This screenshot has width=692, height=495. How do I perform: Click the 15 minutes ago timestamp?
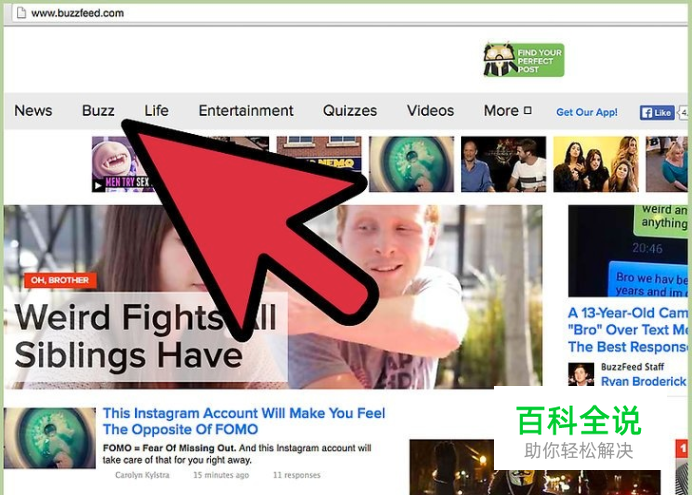tap(221, 475)
